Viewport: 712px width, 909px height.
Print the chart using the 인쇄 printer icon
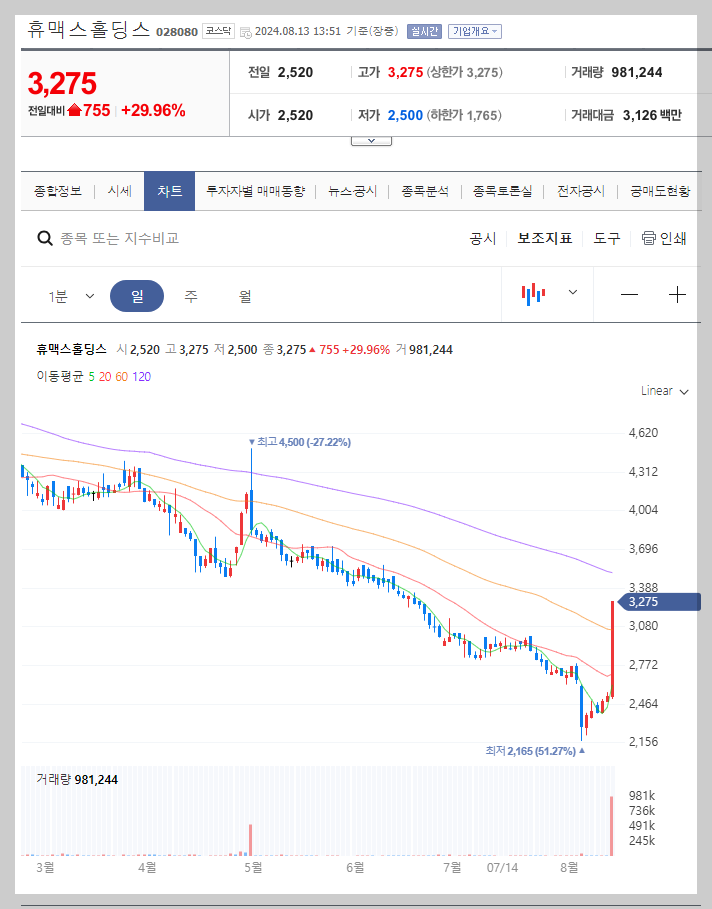point(648,238)
